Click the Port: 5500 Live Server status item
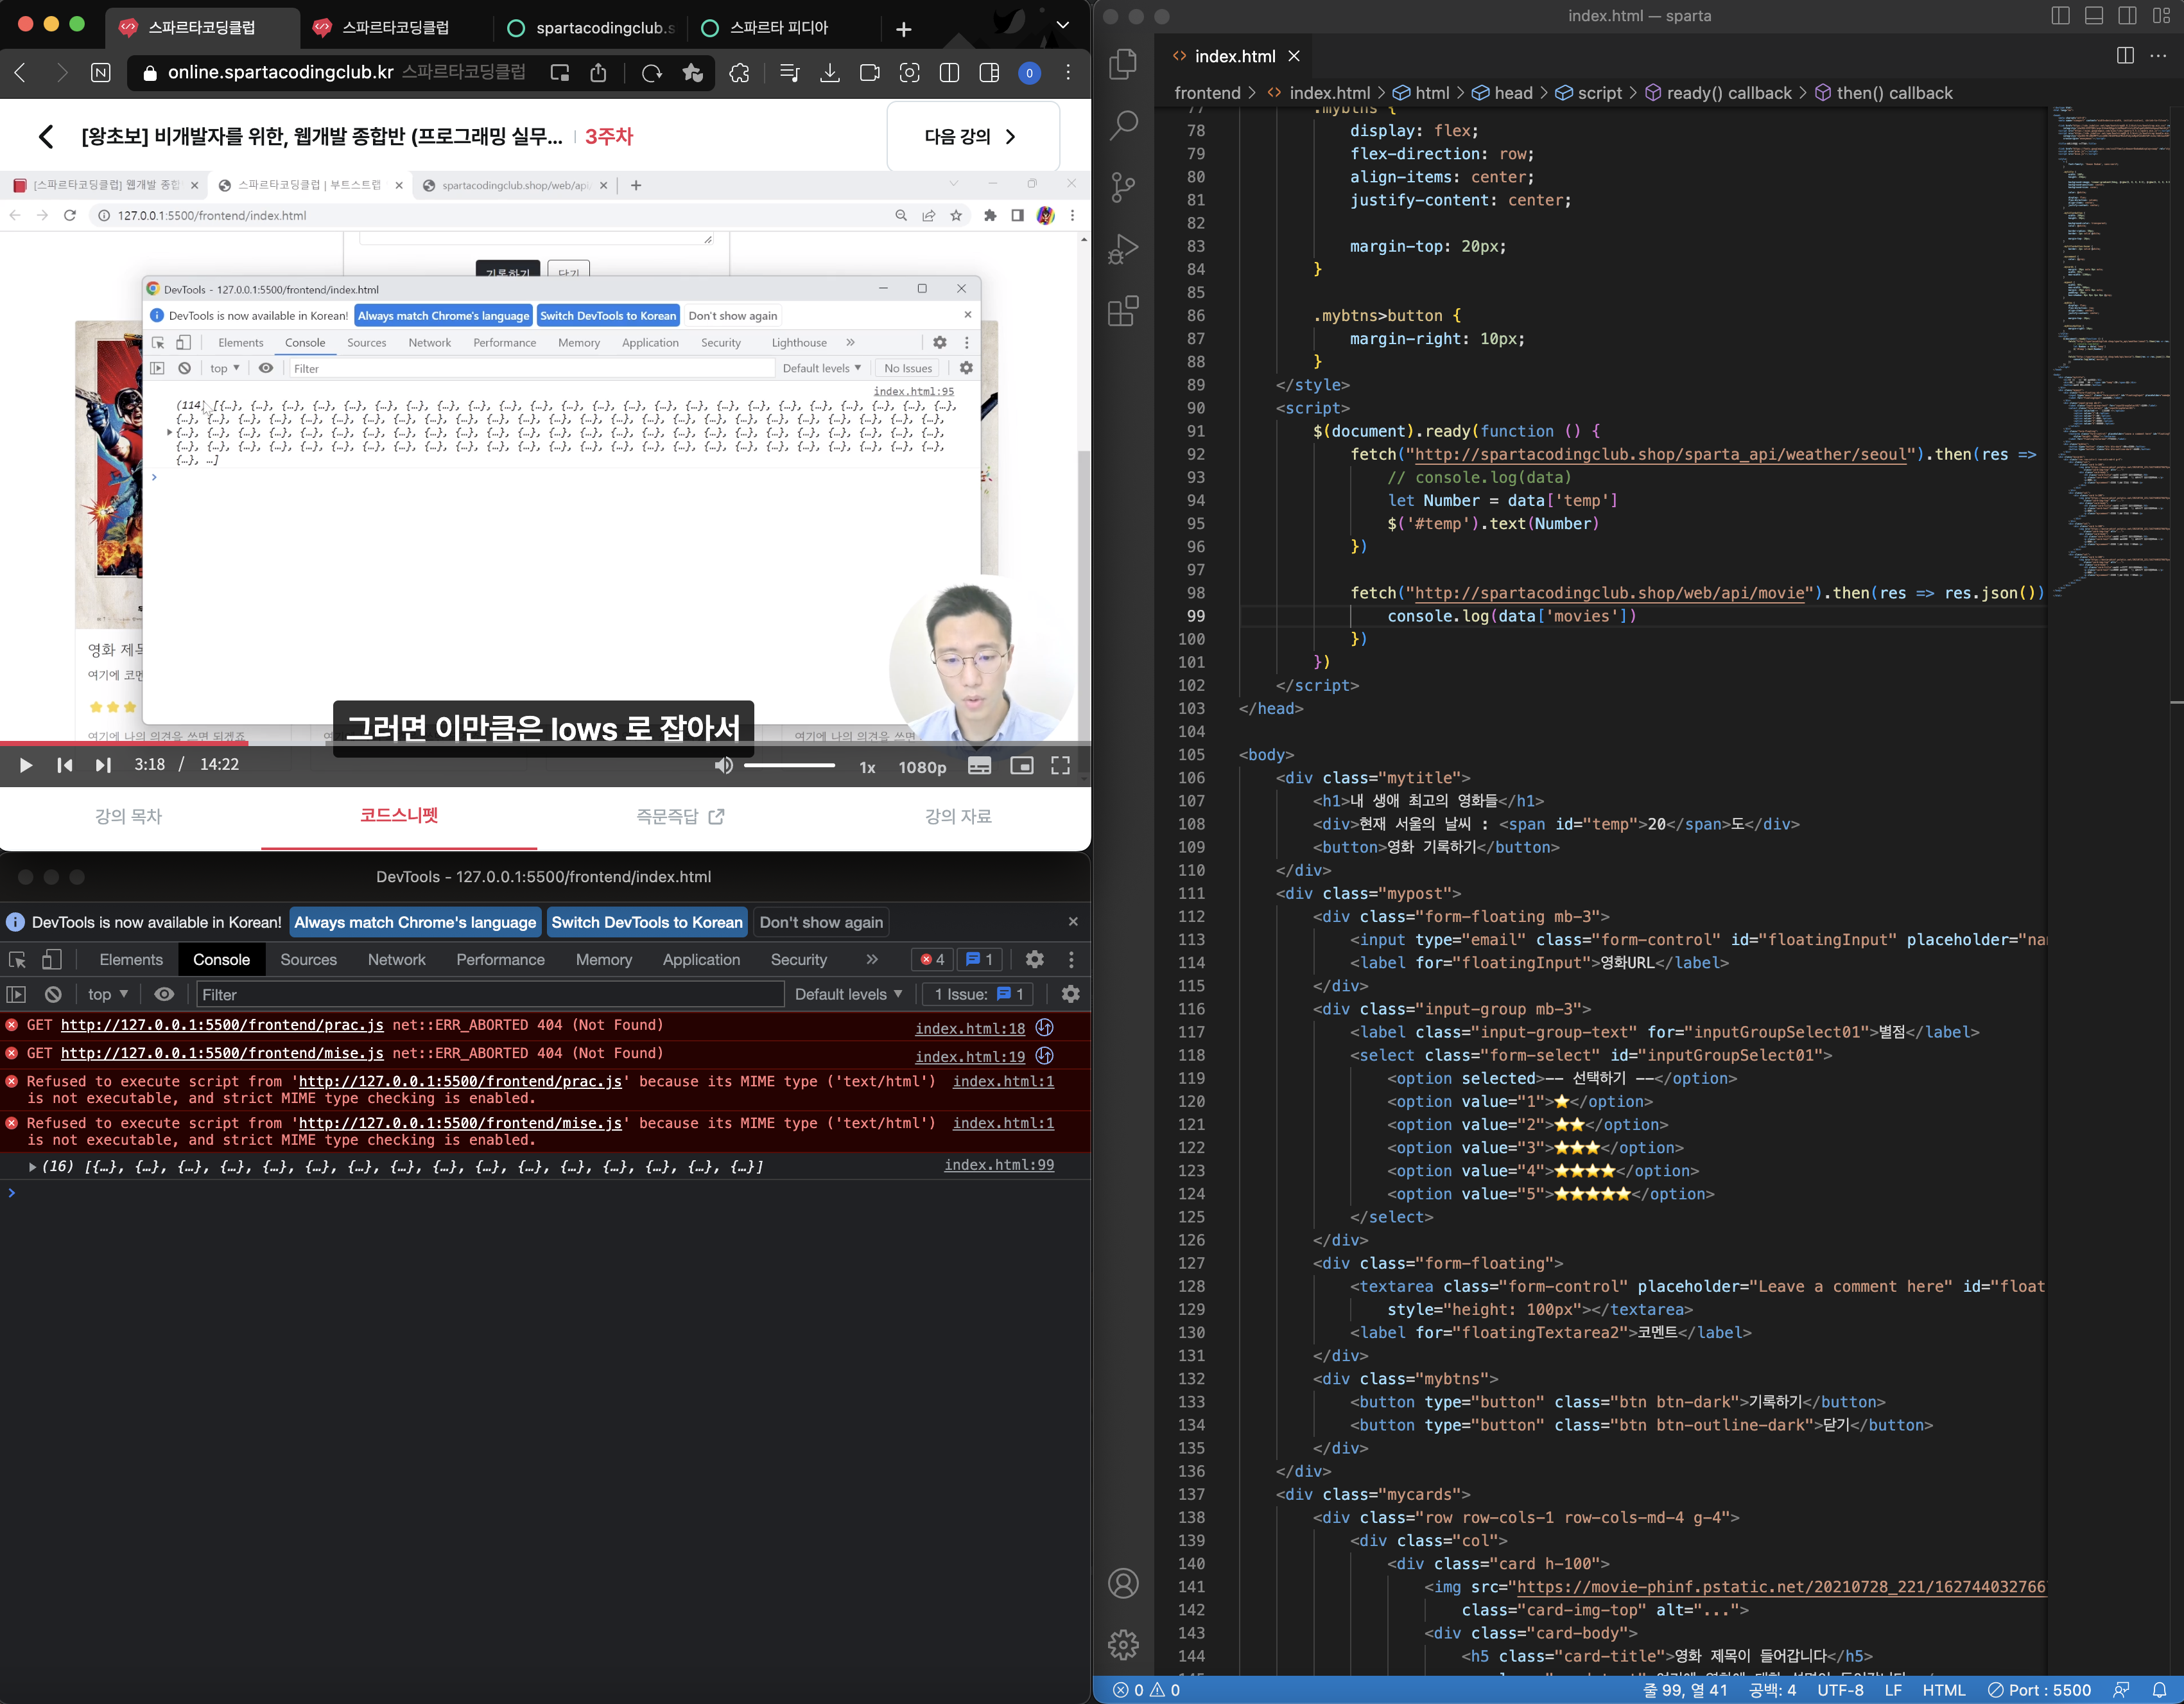Viewport: 2184px width, 1704px height. point(2039,1690)
